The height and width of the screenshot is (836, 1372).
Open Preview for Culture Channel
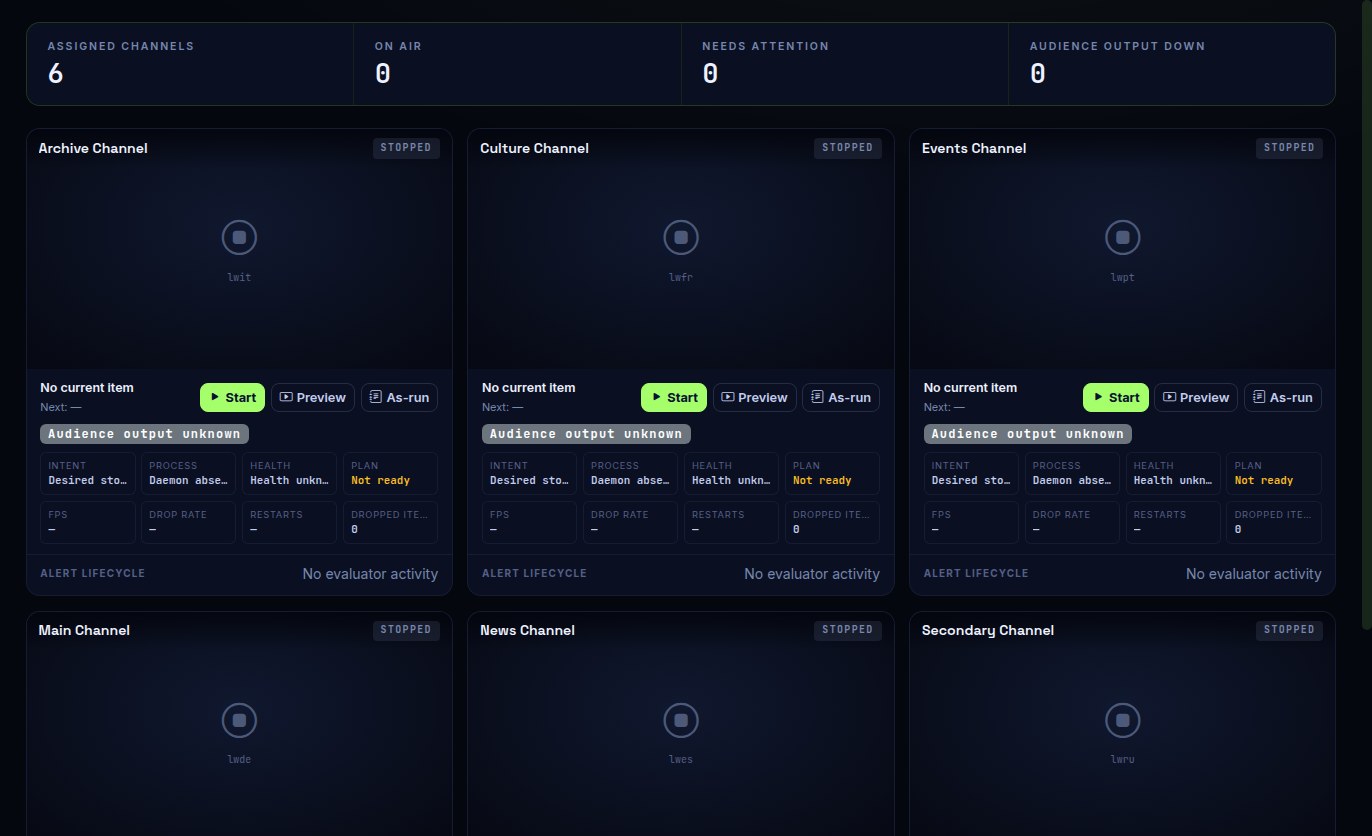click(755, 397)
